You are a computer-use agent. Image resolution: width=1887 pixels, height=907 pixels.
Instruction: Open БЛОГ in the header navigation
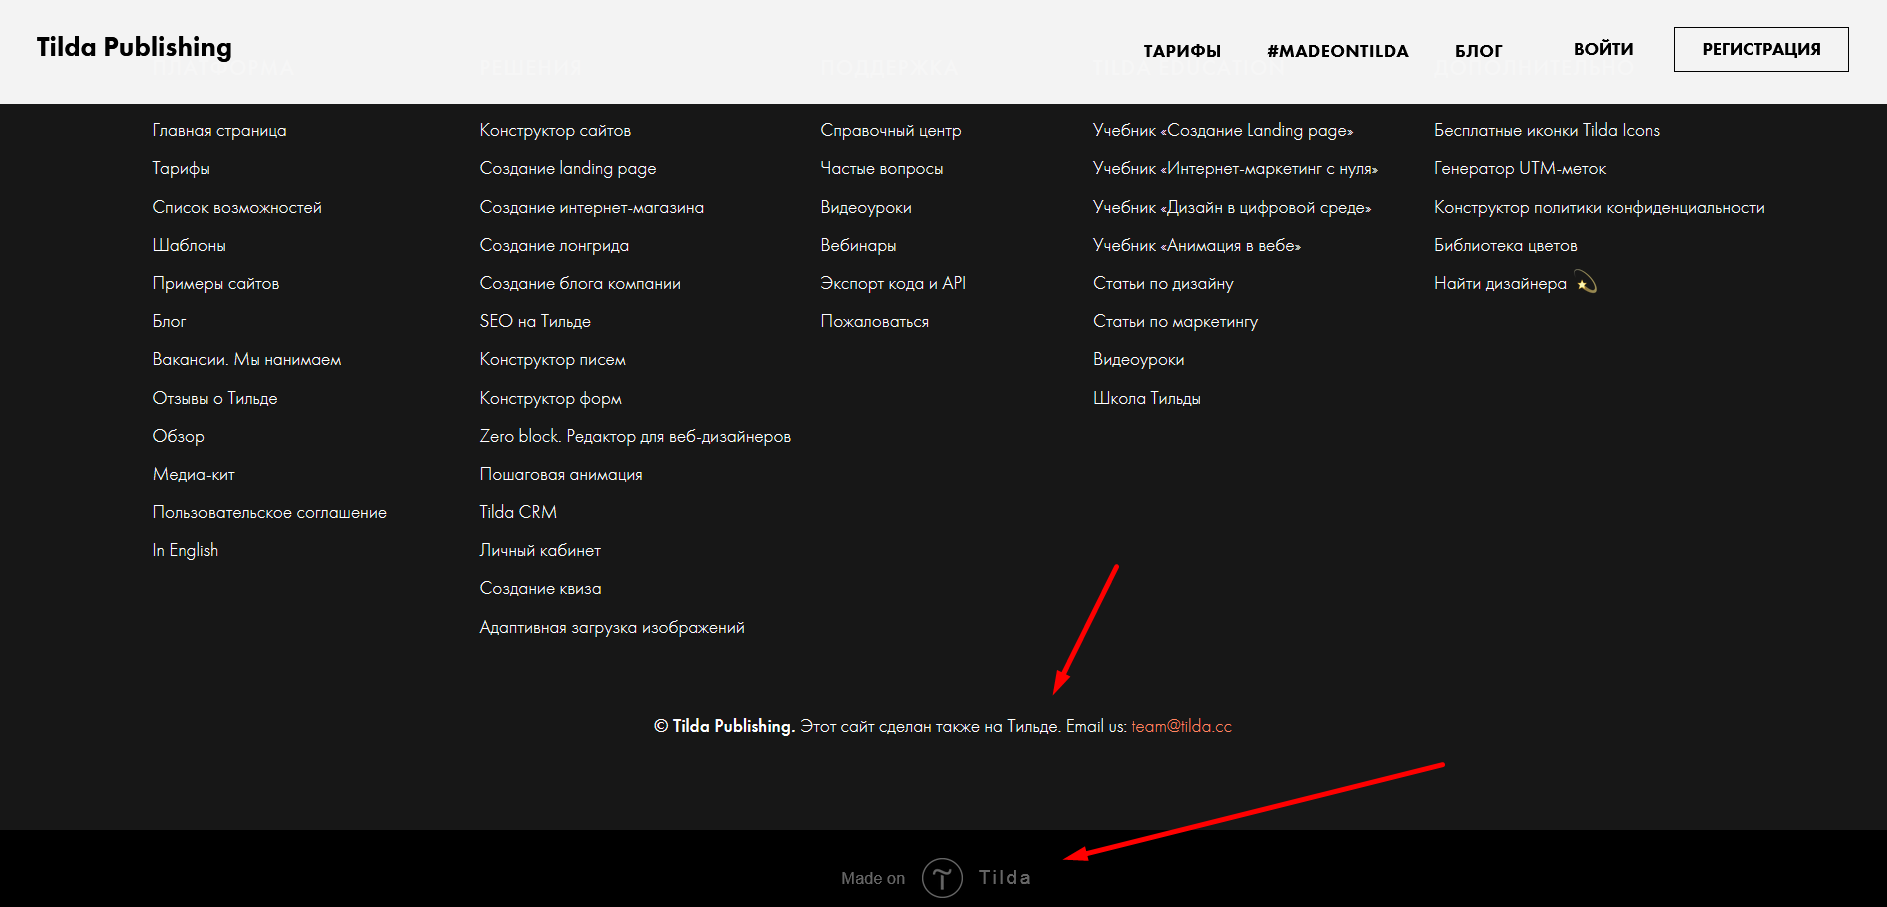1478,51
